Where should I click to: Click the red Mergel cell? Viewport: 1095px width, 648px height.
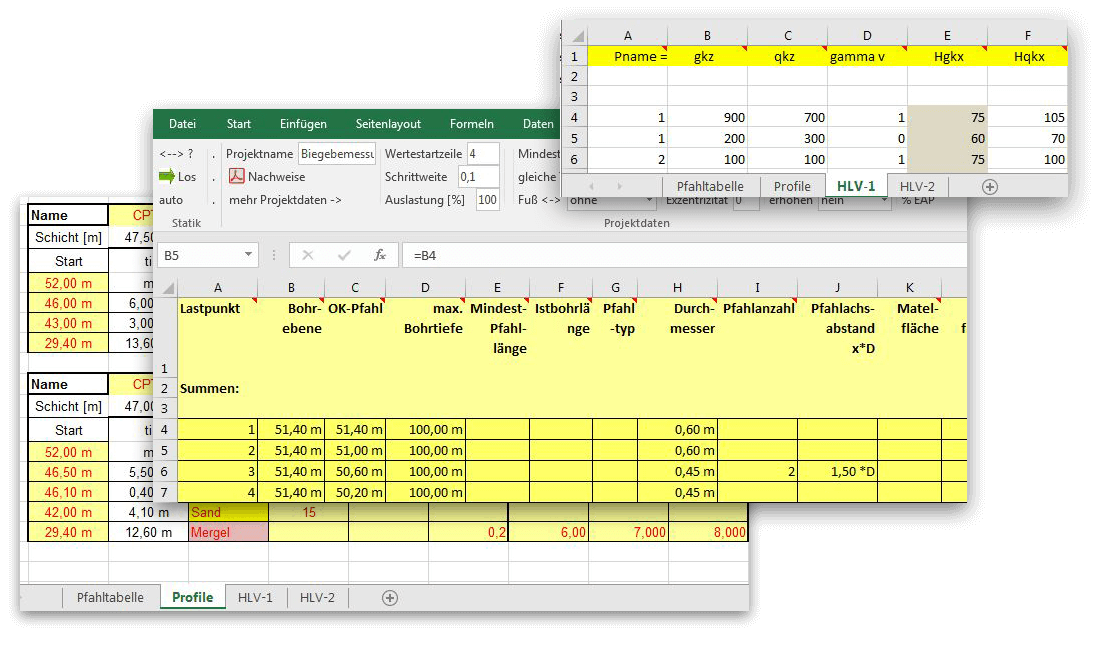(228, 532)
